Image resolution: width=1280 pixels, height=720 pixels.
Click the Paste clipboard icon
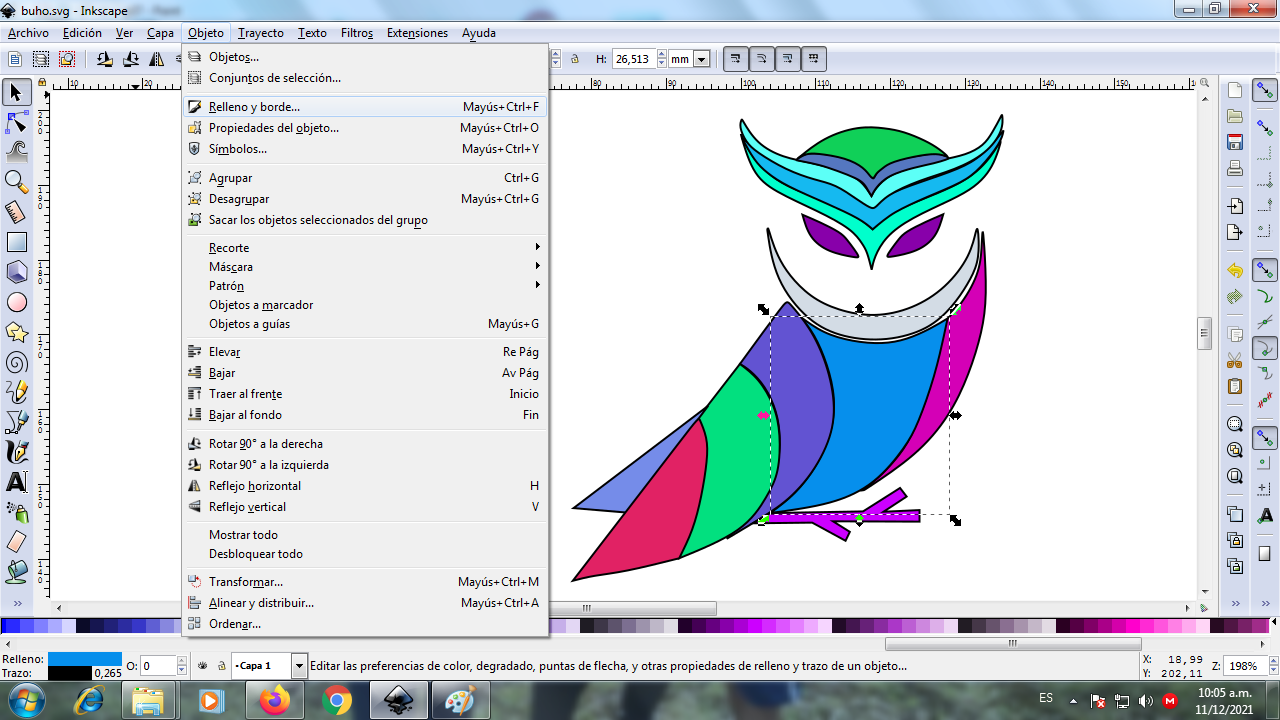point(1235,386)
